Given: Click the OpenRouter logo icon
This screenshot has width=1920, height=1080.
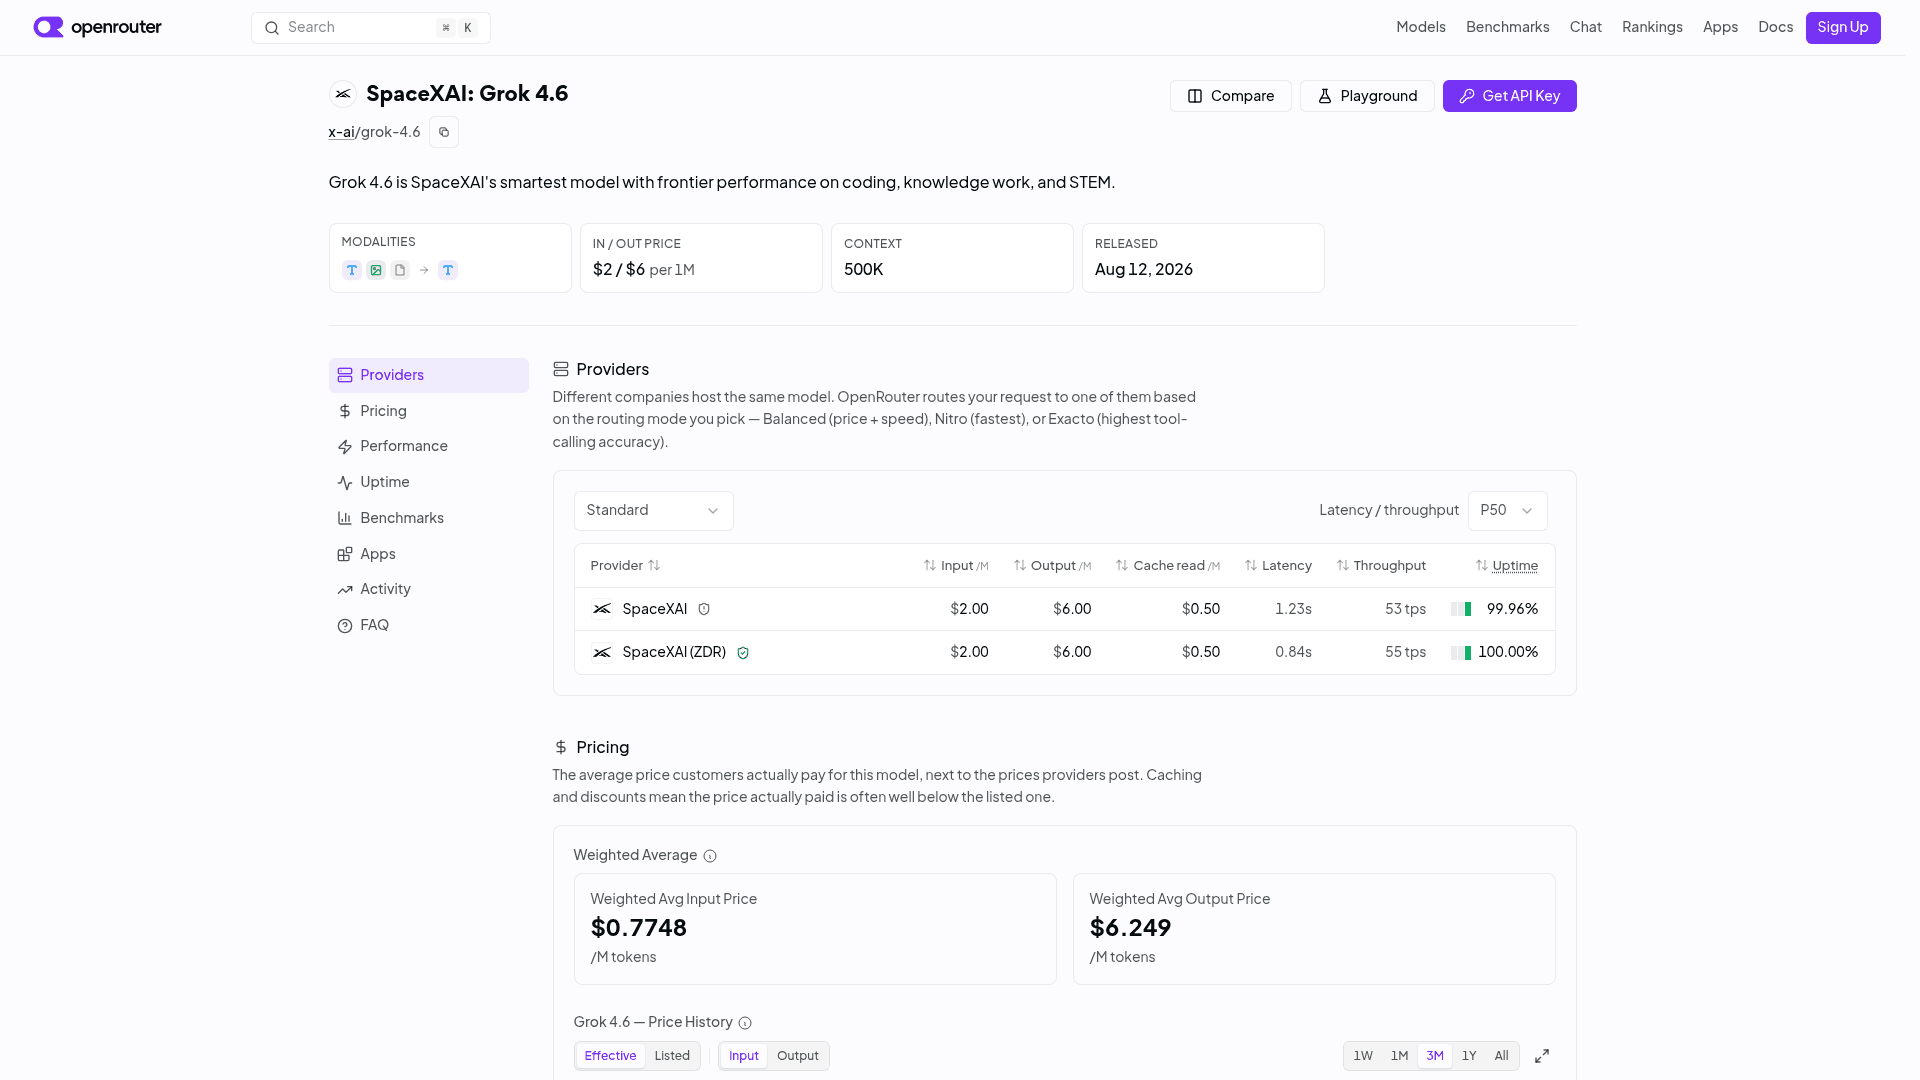Looking at the screenshot, I should coord(48,27).
